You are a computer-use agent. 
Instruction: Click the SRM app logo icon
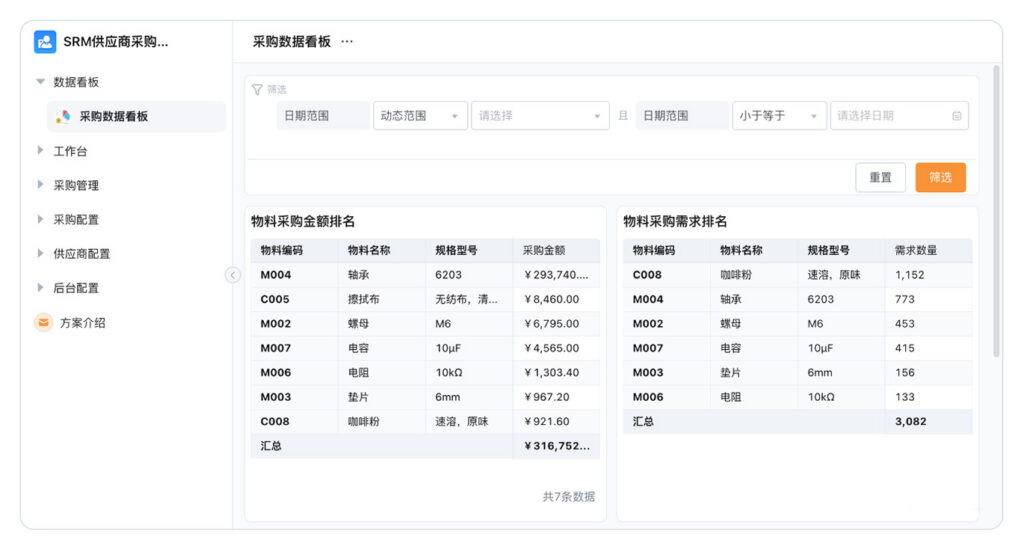click(45, 42)
